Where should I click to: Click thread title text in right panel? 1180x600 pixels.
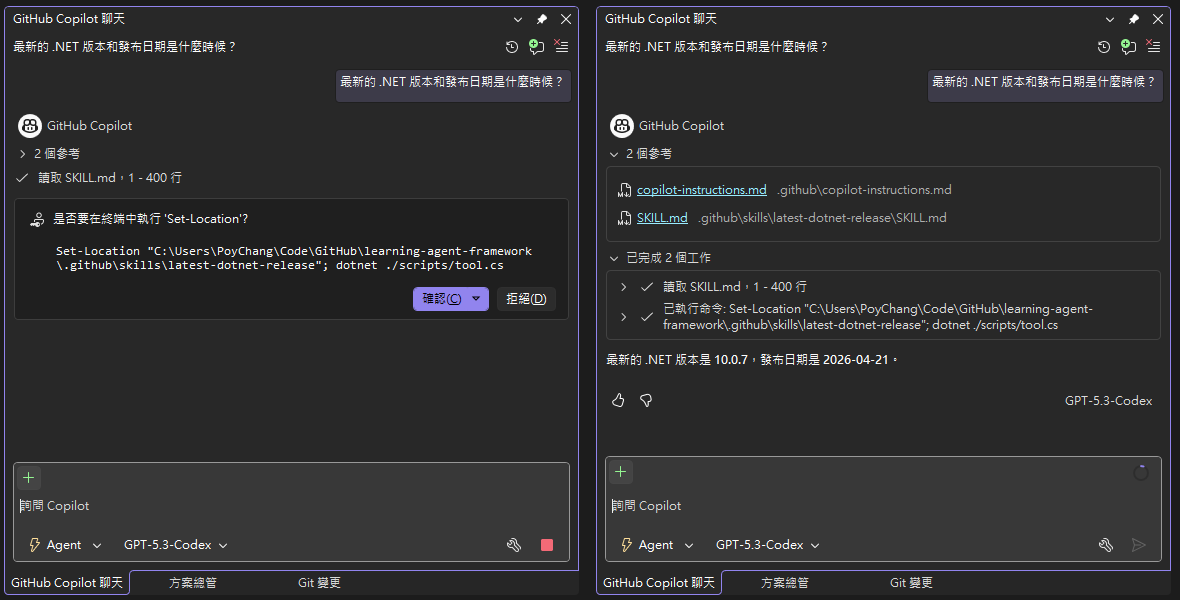(x=717, y=47)
